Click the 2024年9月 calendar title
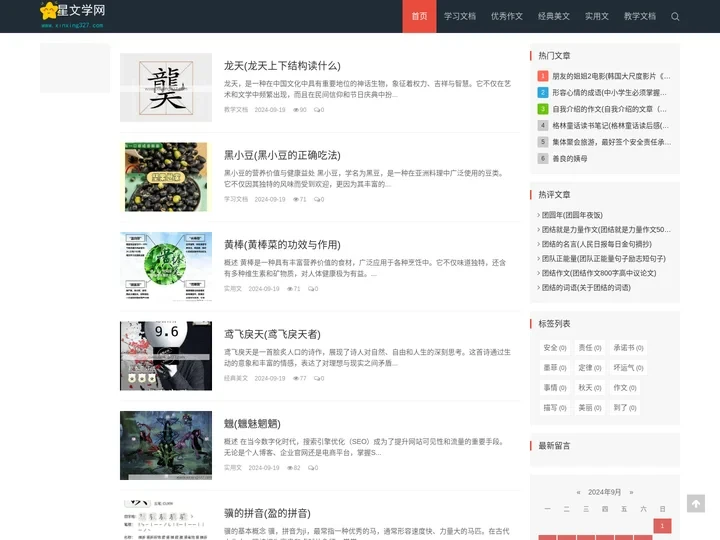 point(604,492)
